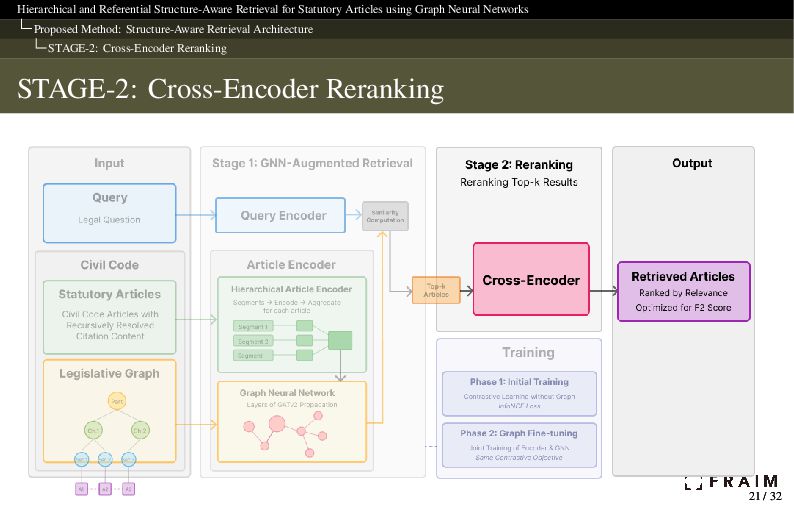Viewport: 794px width, 510px height.
Task: Click the yellow Part node
Action: tap(117, 401)
